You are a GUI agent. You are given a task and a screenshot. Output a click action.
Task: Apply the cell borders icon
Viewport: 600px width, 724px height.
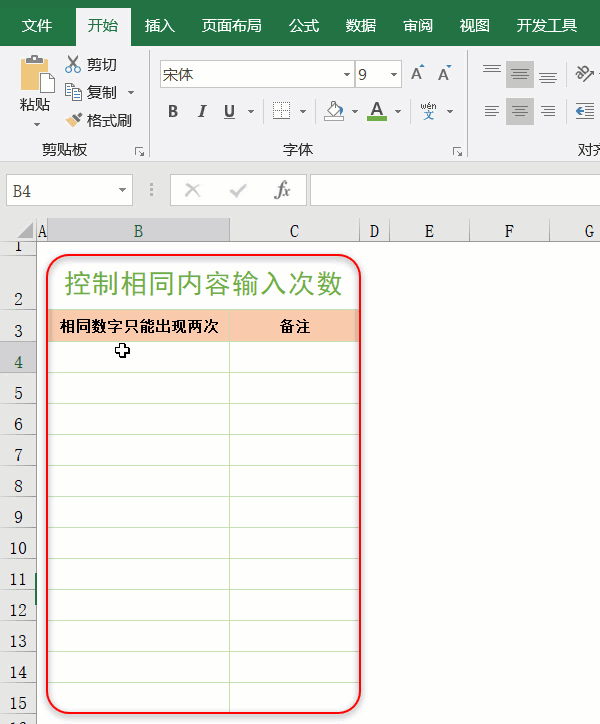(x=281, y=111)
